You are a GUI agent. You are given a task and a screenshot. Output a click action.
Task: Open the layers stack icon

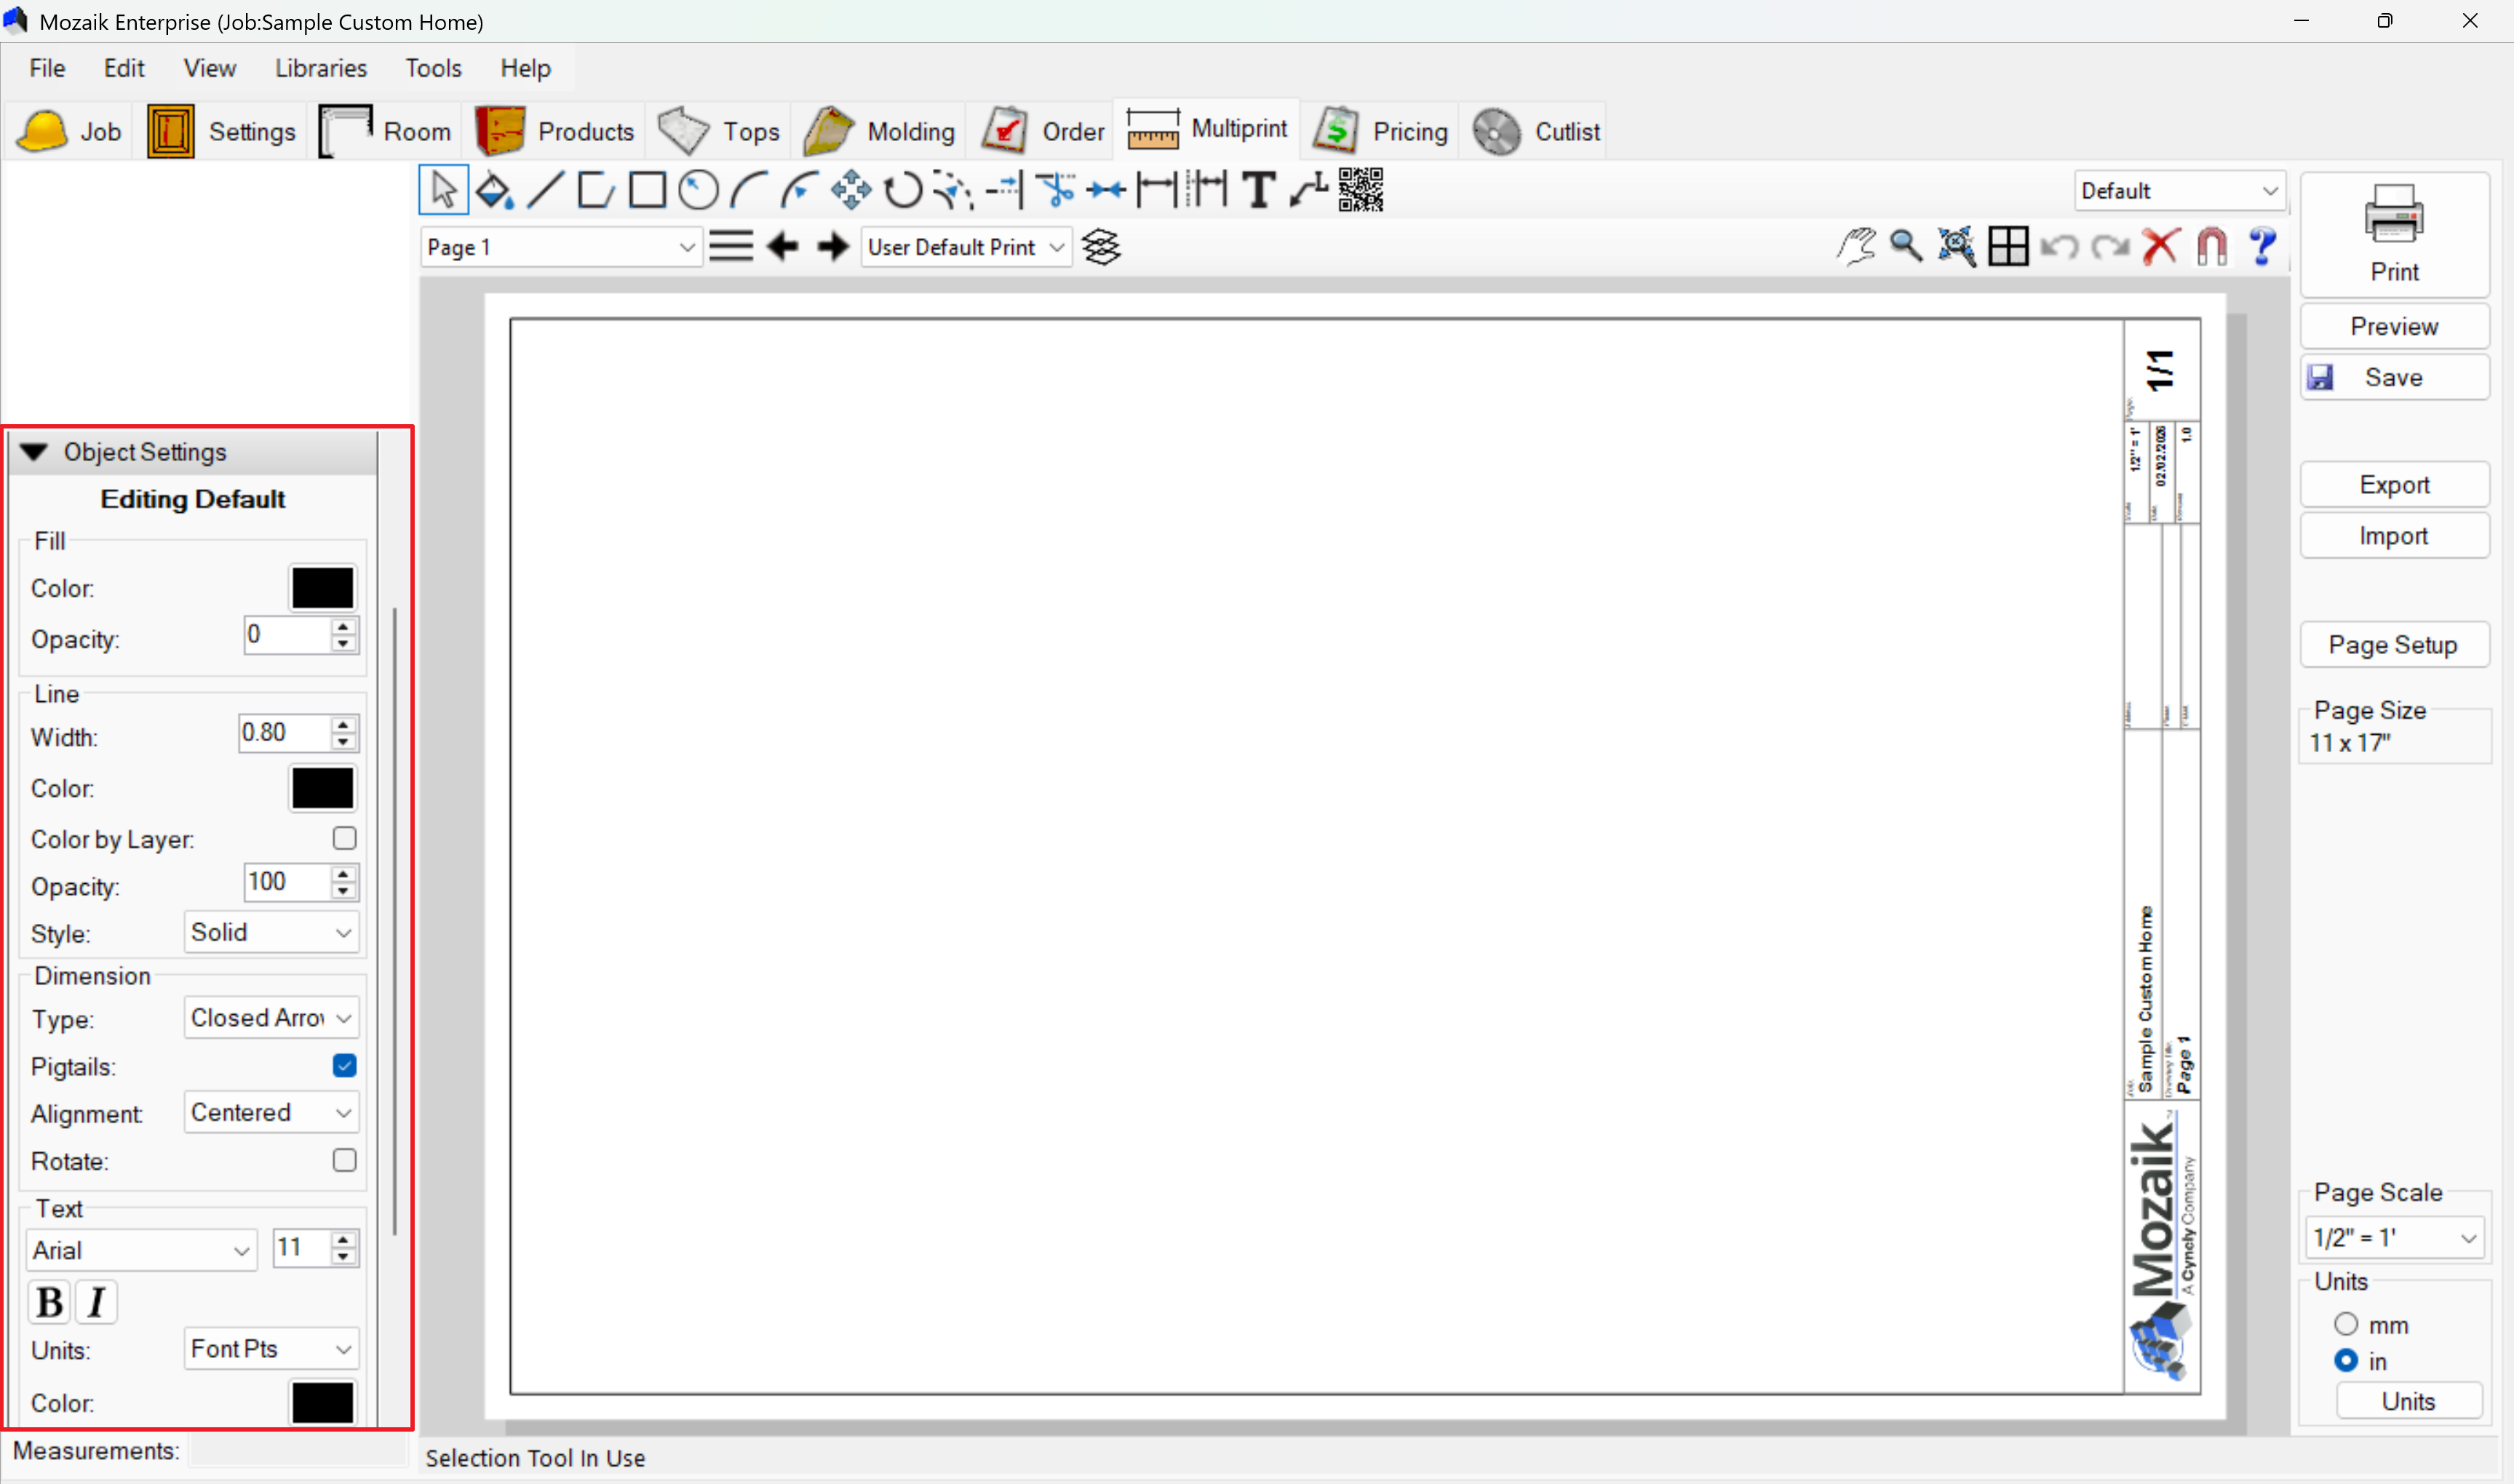click(x=1101, y=247)
